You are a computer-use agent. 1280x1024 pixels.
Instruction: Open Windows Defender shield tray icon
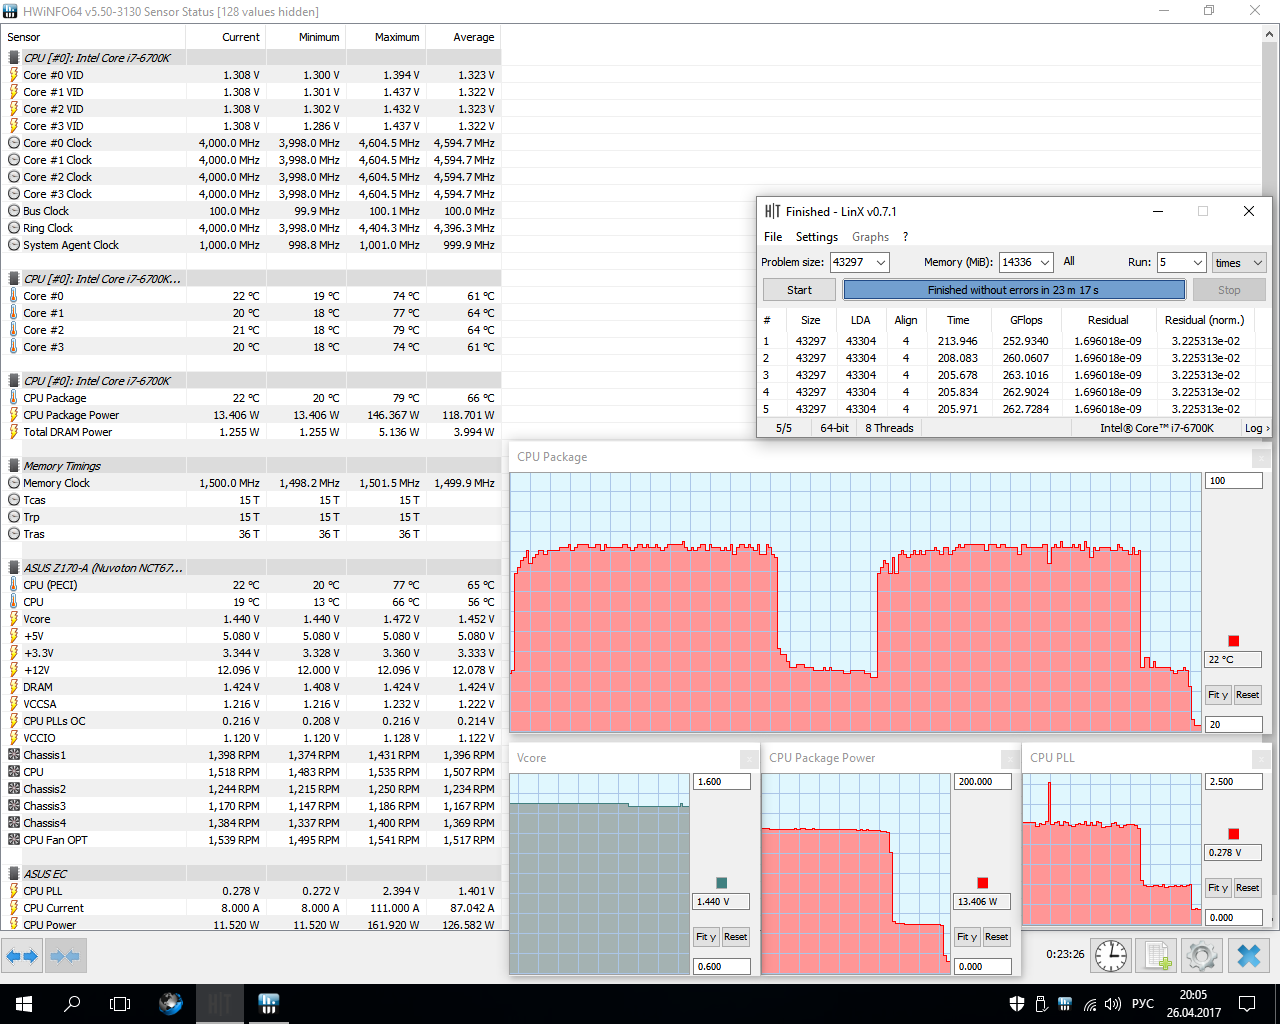(1017, 1004)
